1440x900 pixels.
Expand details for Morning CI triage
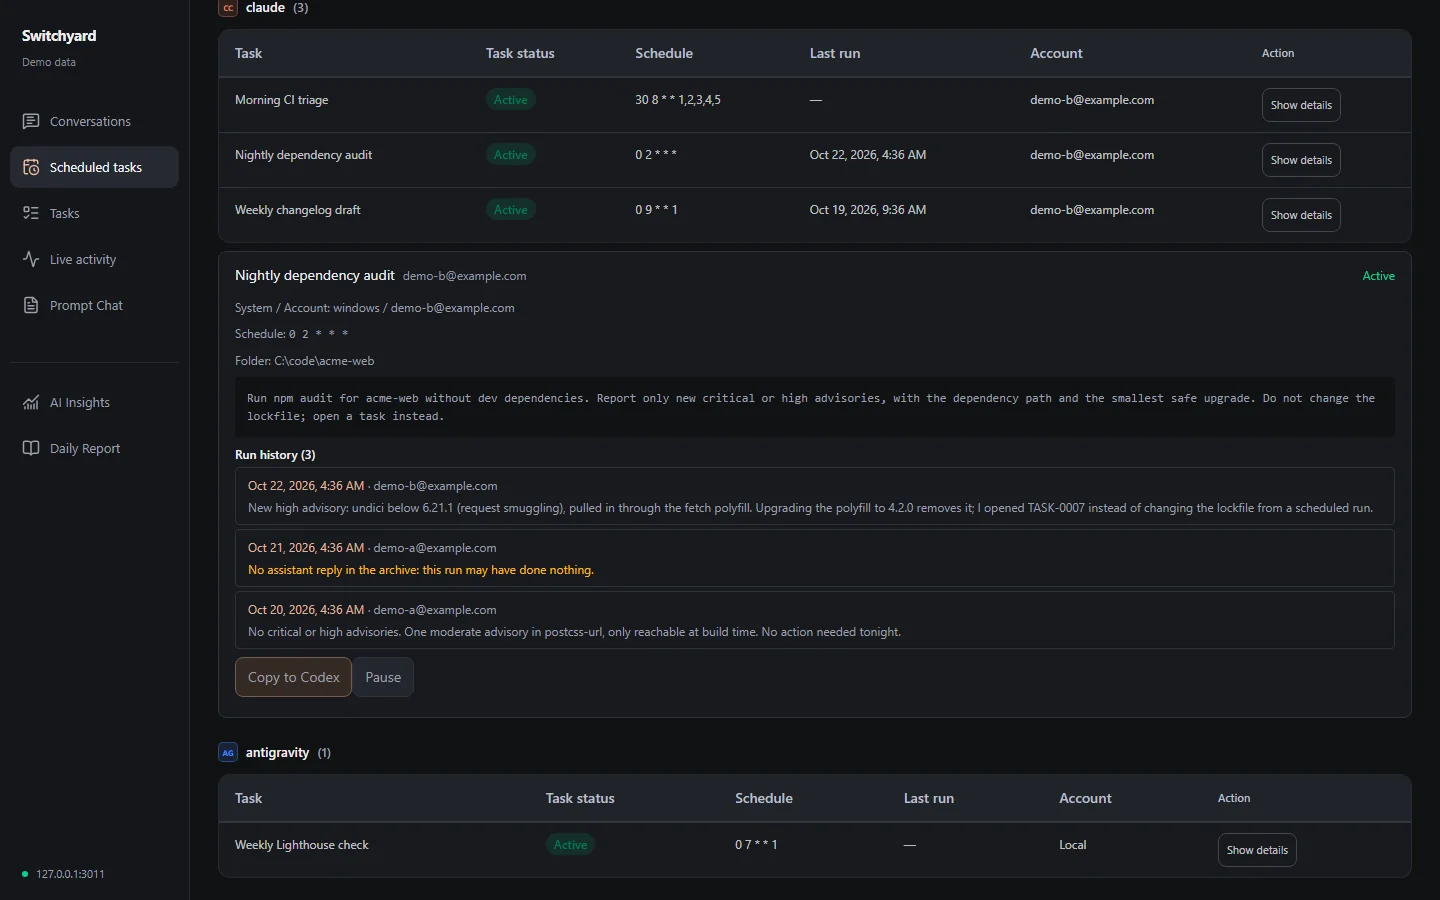(1301, 105)
